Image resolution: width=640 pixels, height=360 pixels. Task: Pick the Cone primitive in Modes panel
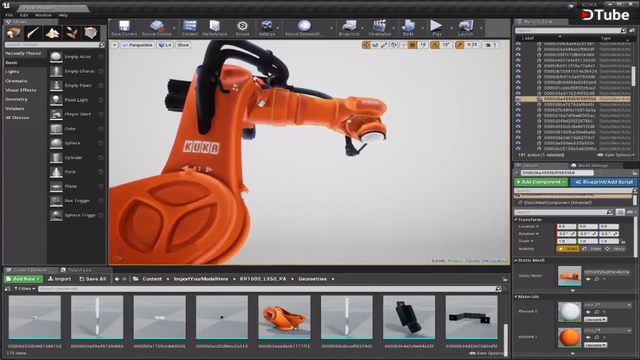[x=76, y=172]
